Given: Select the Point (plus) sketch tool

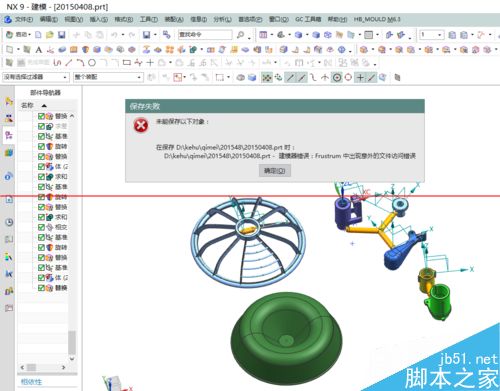Looking at the screenshot, I should click(x=150, y=62).
